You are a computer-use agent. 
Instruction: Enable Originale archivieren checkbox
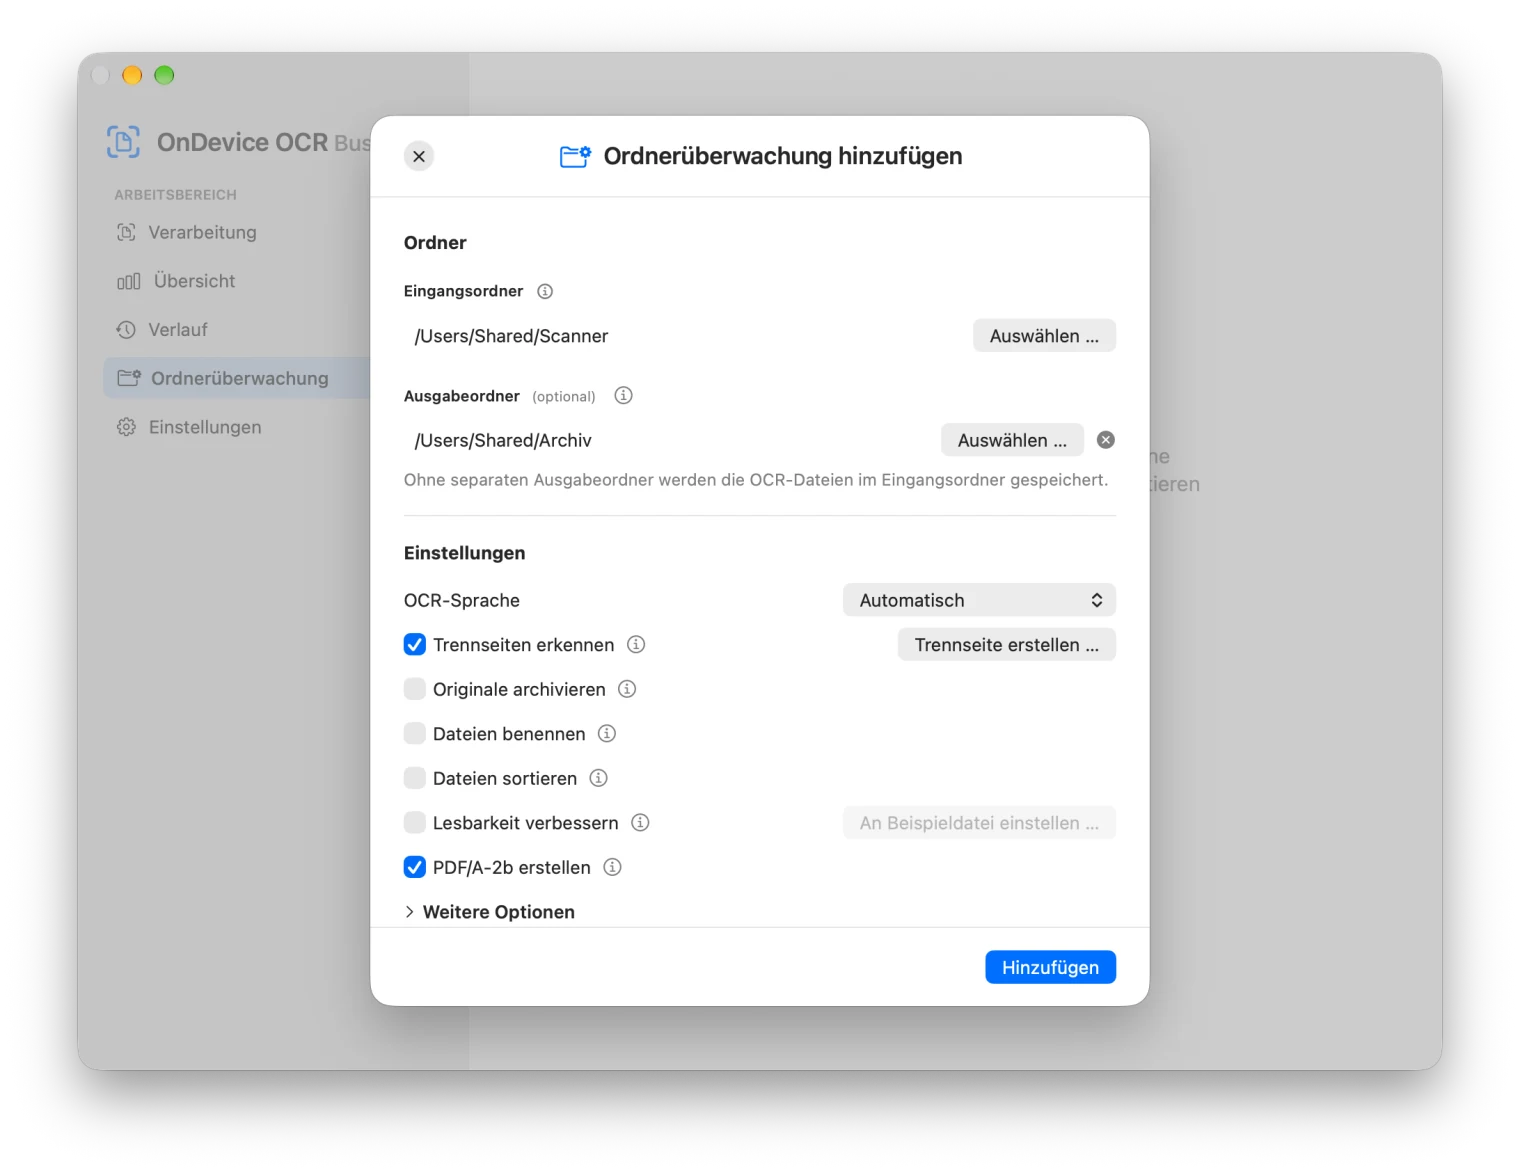415,689
